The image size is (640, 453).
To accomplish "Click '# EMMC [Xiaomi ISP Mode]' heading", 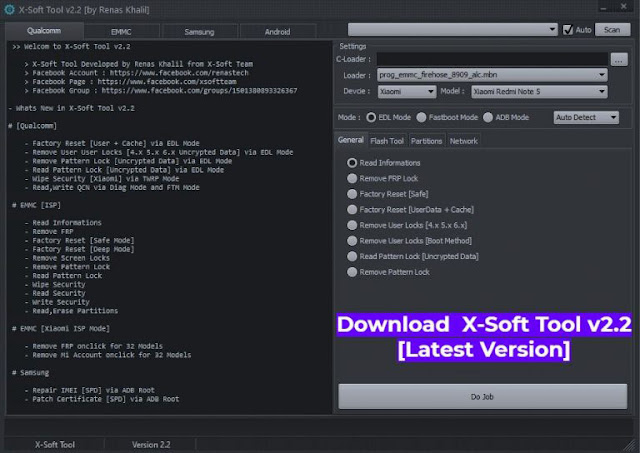I will tap(61, 329).
